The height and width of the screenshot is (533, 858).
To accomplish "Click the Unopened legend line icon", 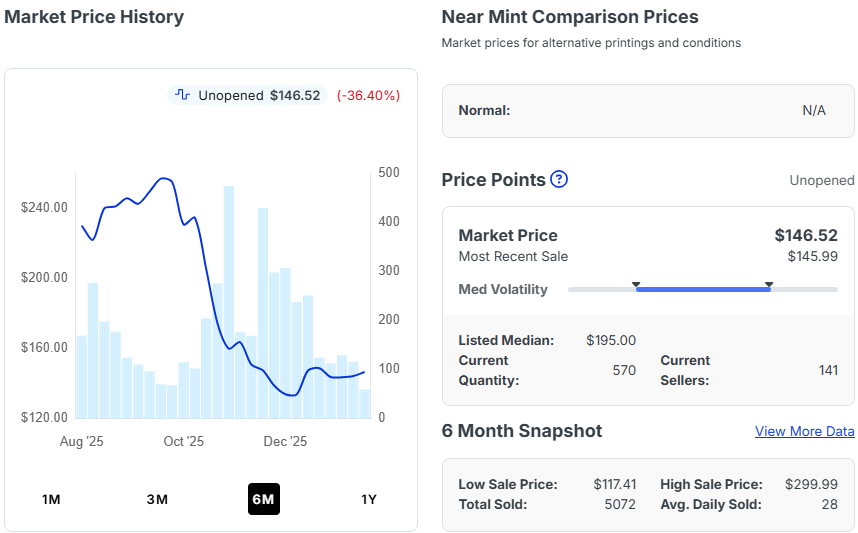I will click(x=182, y=95).
